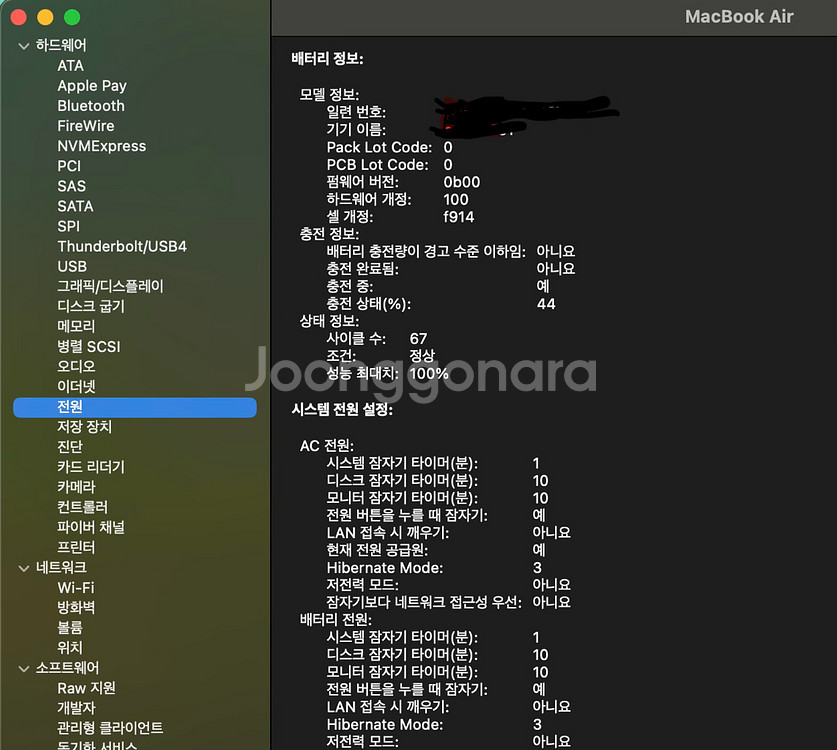Collapse the 하드웨어 section in sidebar
Image resolution: width=837 pixels, height=750 pixels.
pyautogui.click(x=22, y=45)
